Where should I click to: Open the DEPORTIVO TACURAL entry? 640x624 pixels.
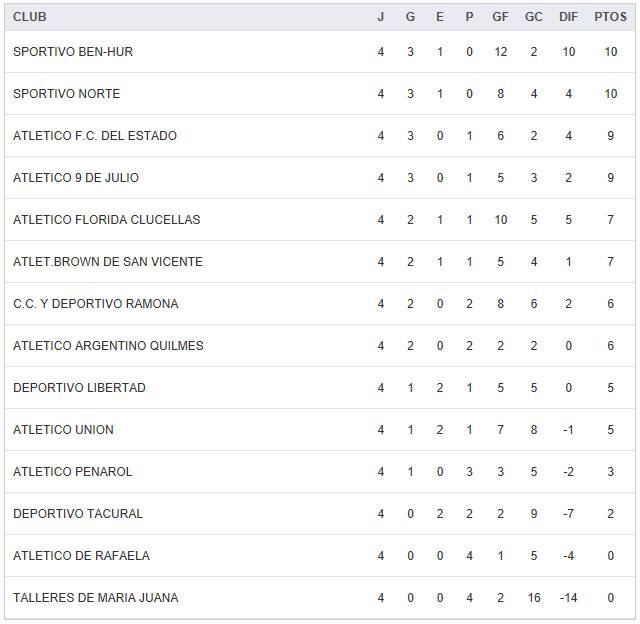tap(78, 514)
